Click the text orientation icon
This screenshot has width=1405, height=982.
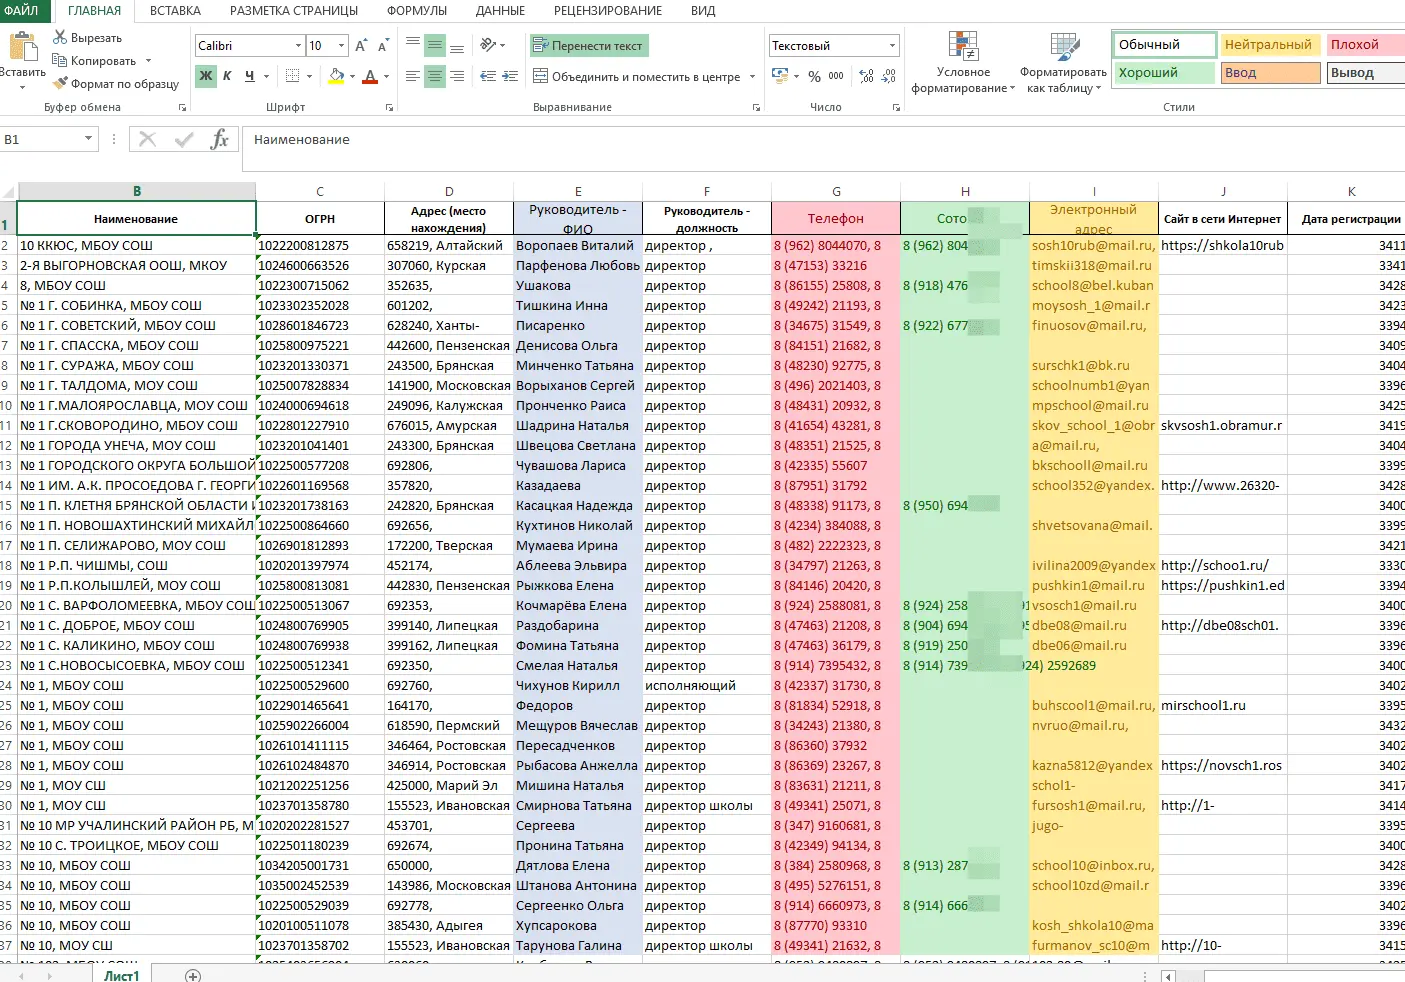pos(488,45)
